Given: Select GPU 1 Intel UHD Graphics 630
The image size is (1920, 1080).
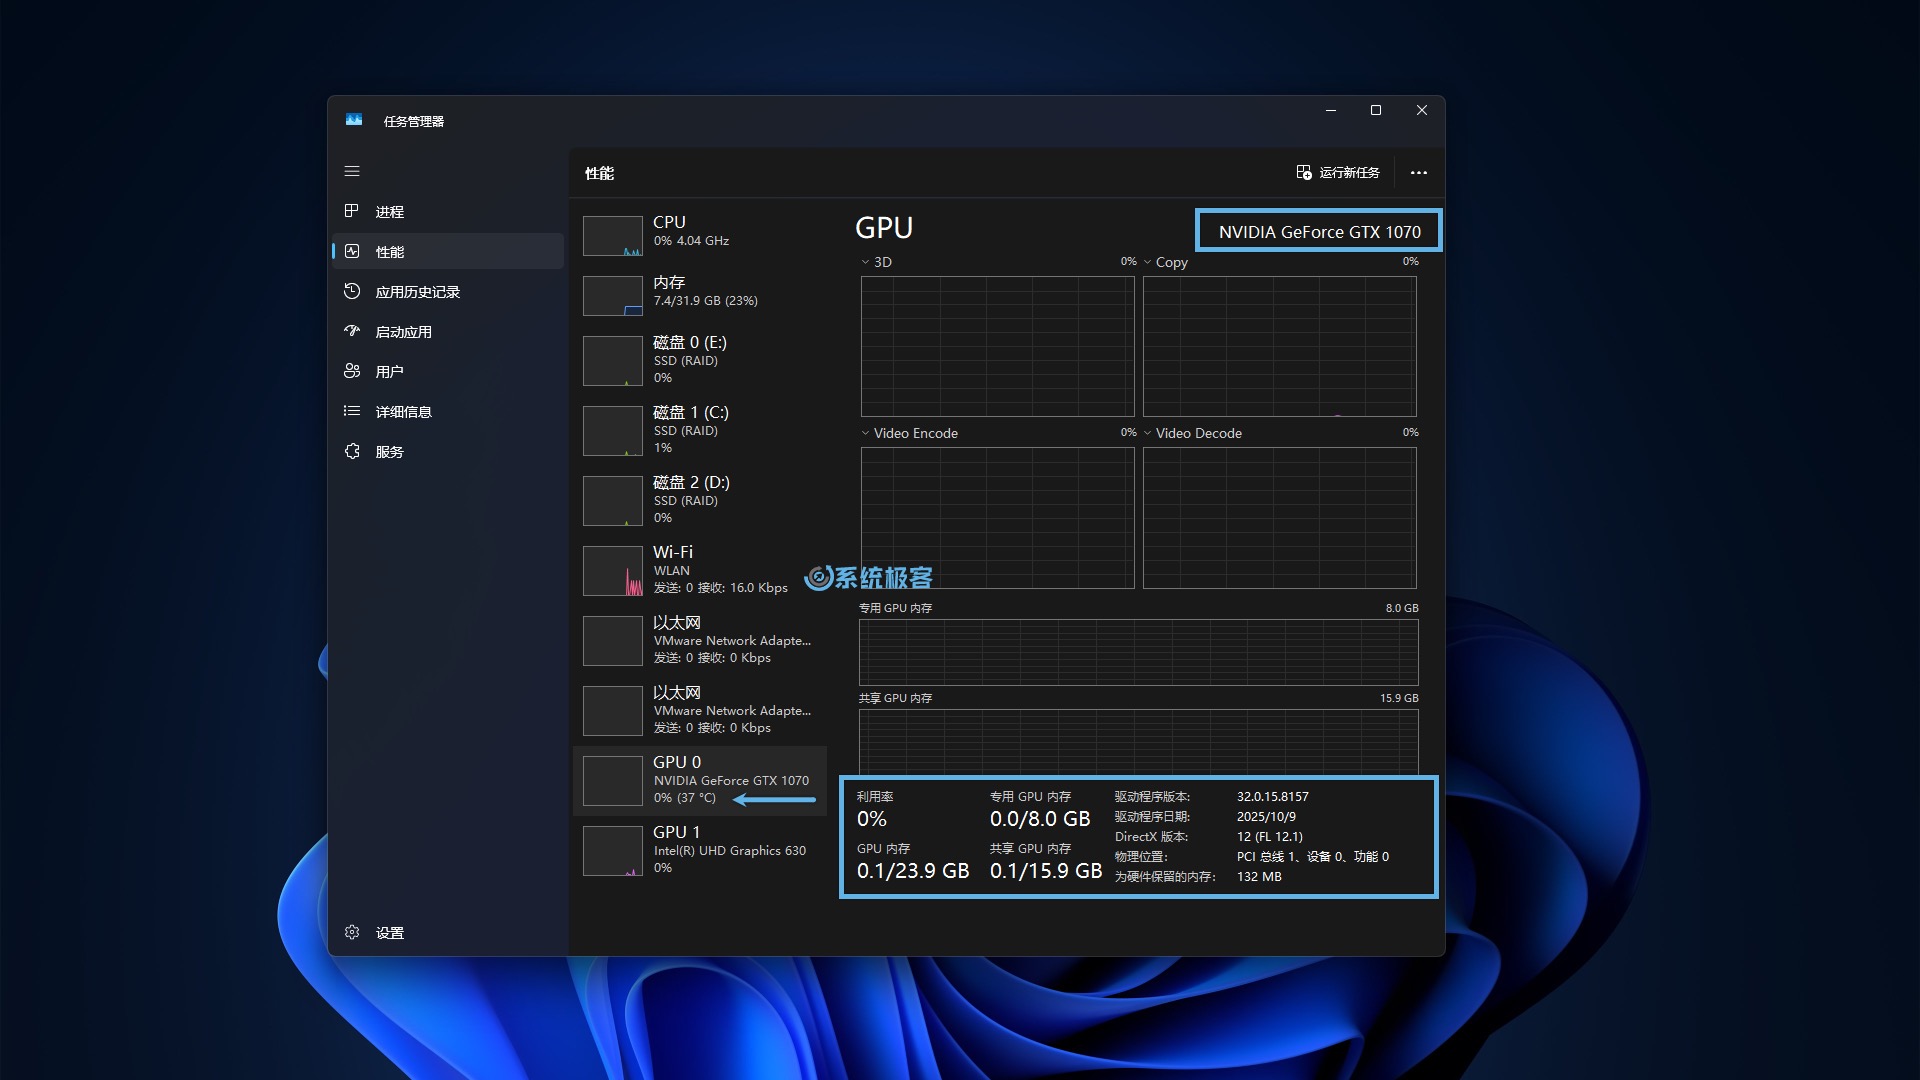Looking at the screenshot, I should coord(700,850).
